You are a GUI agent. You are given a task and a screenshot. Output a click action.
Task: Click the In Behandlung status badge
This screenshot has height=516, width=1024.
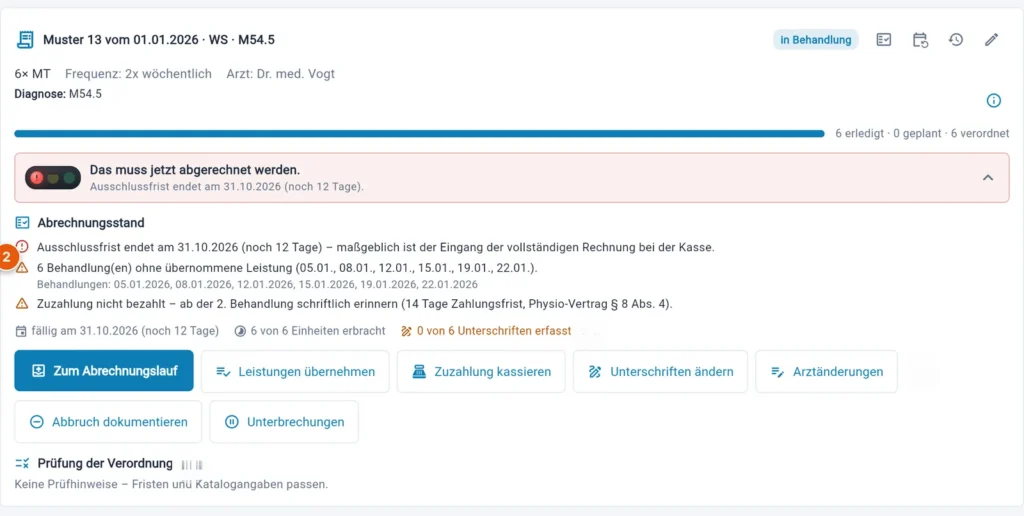click(x=816, y=40)
